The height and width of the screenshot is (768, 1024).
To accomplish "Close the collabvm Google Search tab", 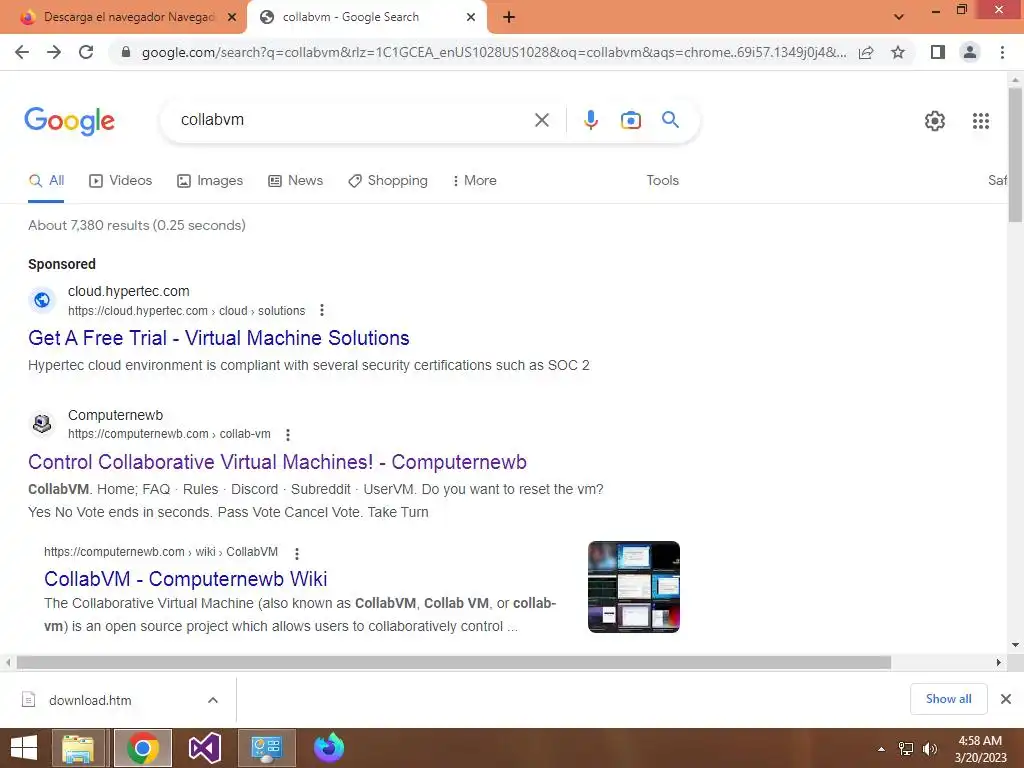I will click(470, 17).
